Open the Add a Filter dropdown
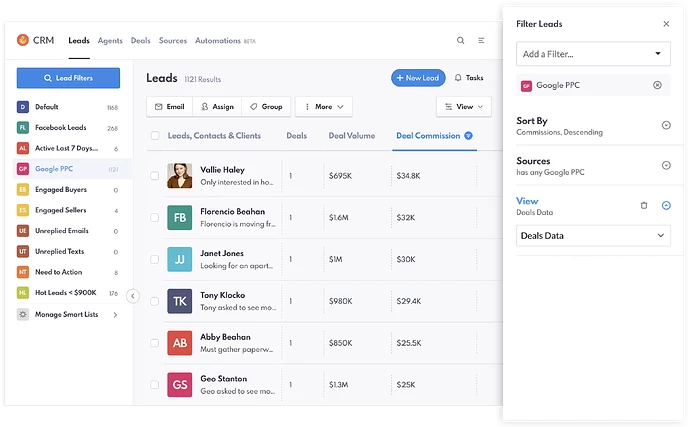Viewport: 690px width, 427px height. 593,53
